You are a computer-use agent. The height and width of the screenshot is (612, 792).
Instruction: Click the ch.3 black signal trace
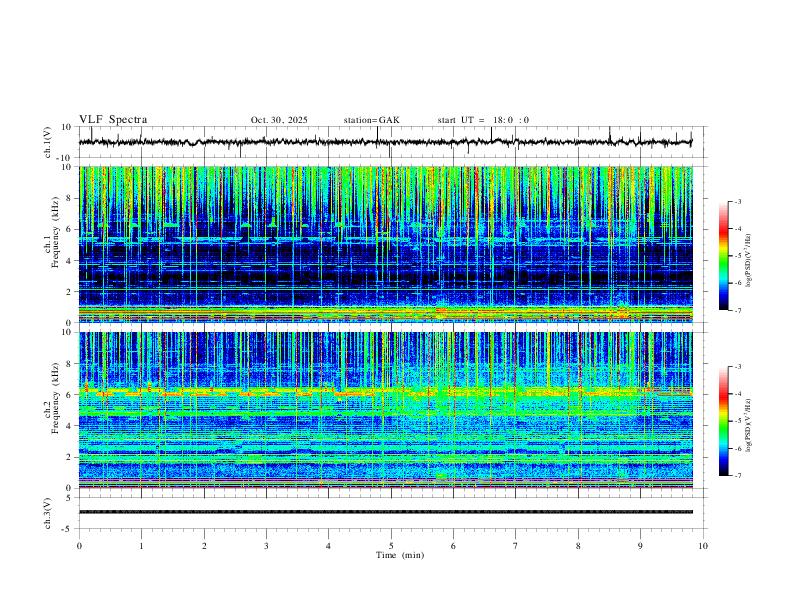click(385, 512)
